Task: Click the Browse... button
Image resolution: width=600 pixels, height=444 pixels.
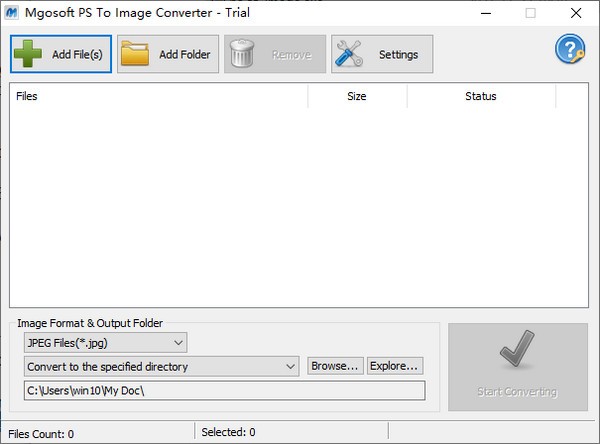Action: 335,366
